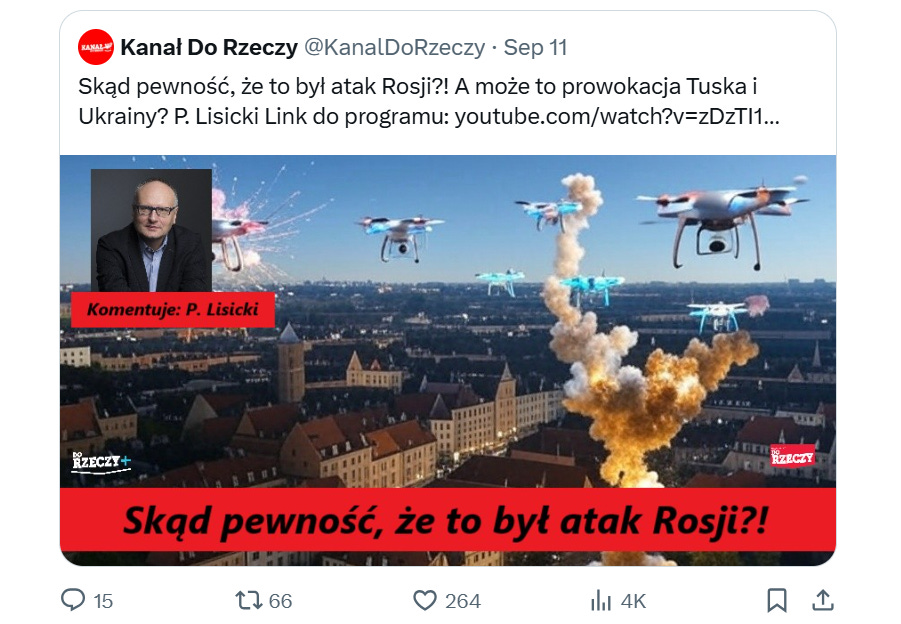Share the tweet via upload arrow icon
The image size is (901, 624).
(x=823, y=600)
